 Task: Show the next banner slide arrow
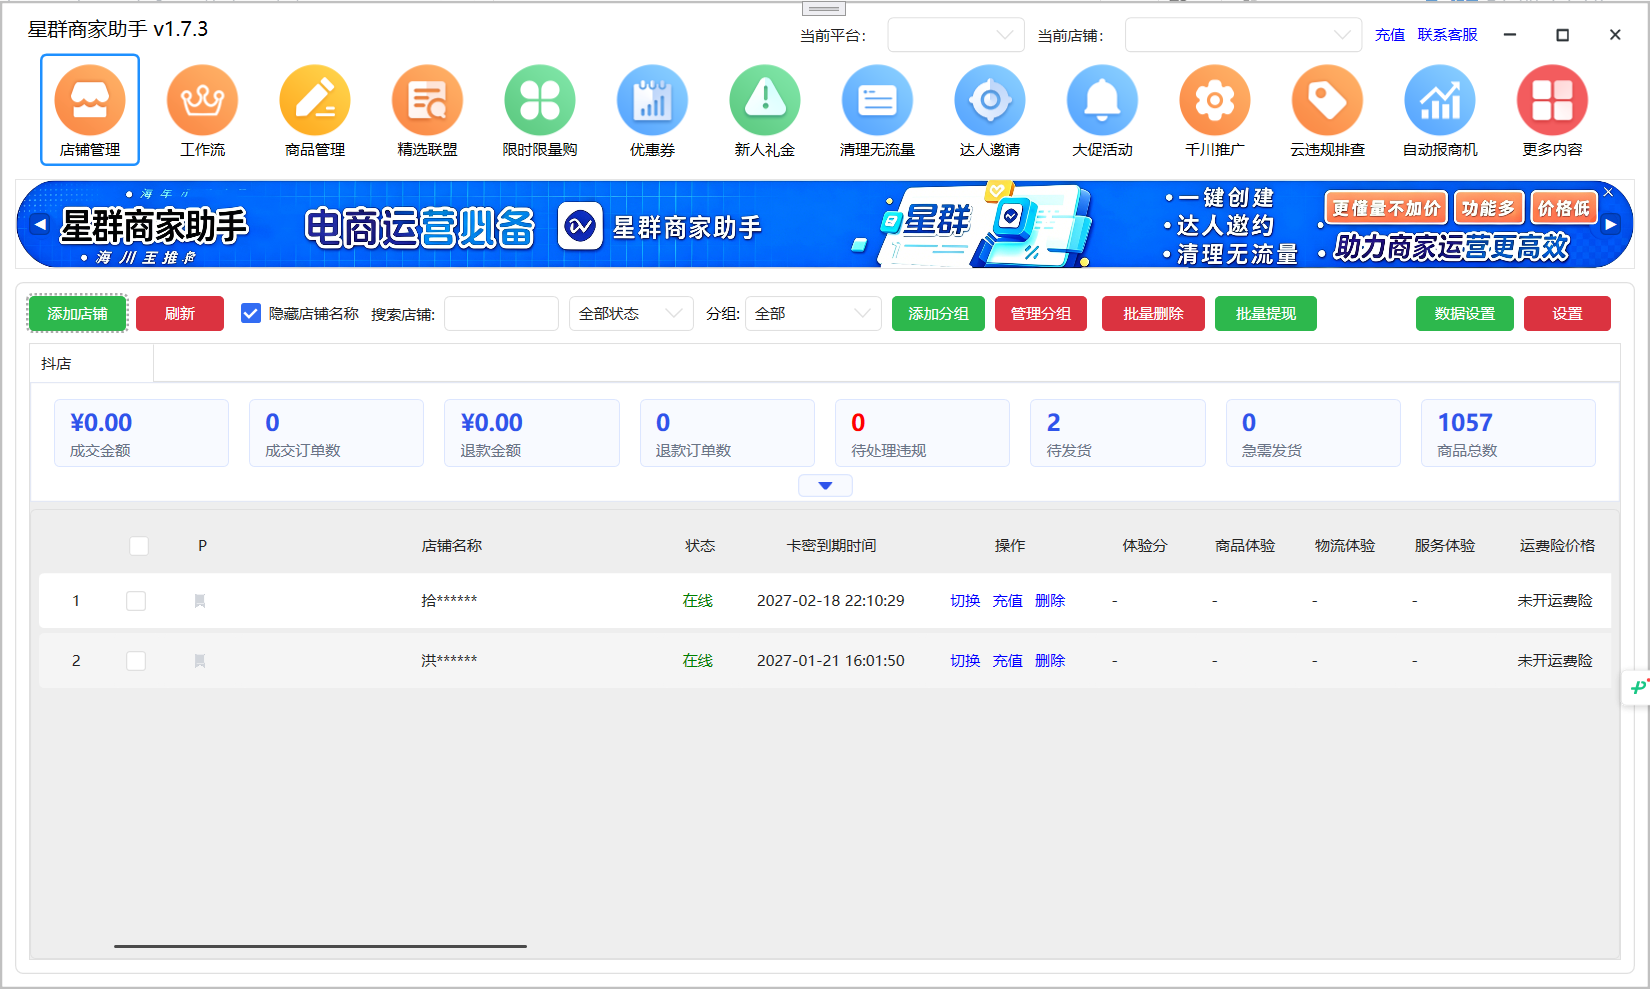pyautogui.click(x=1611, y=225)
